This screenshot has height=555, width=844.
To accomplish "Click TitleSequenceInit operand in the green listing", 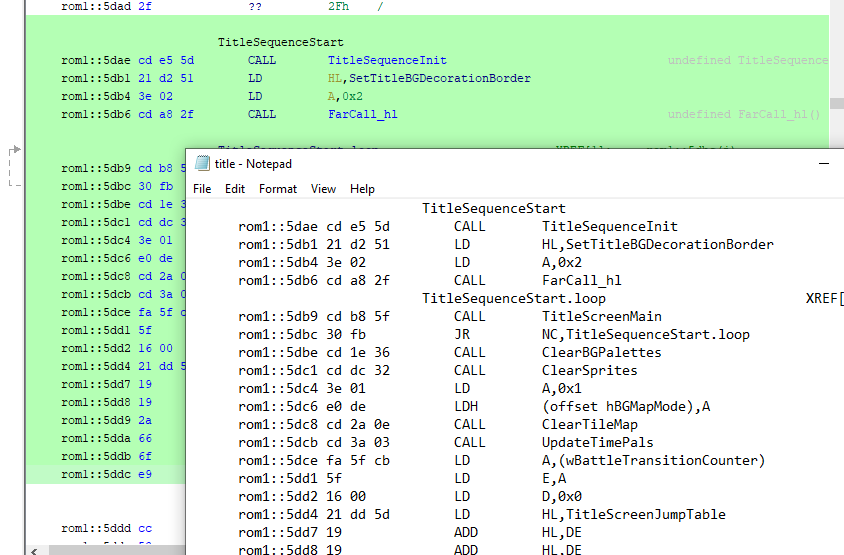I will point(387,61).
